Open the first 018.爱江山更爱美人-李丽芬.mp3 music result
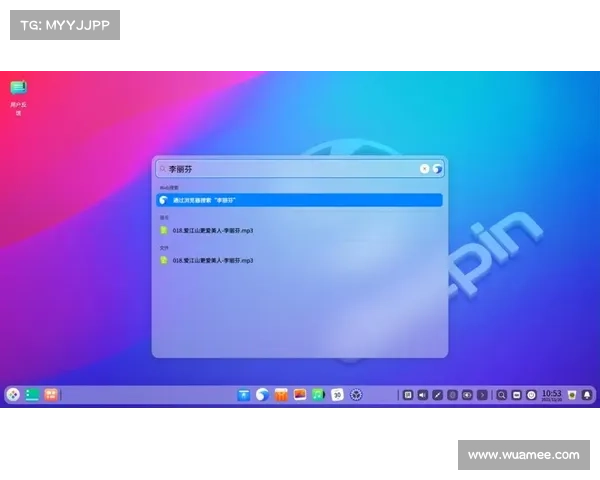This screenshot has height=480, width=600. click(212, 230)
